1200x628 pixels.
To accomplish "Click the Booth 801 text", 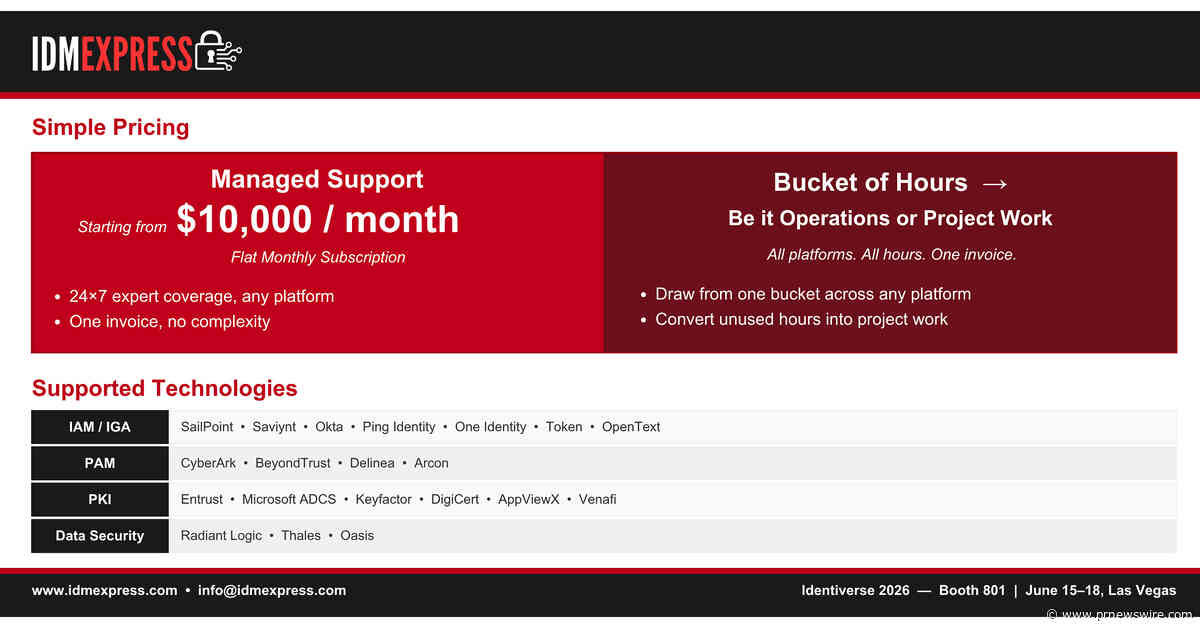I will pyautogui.click(x=972, y=590).
